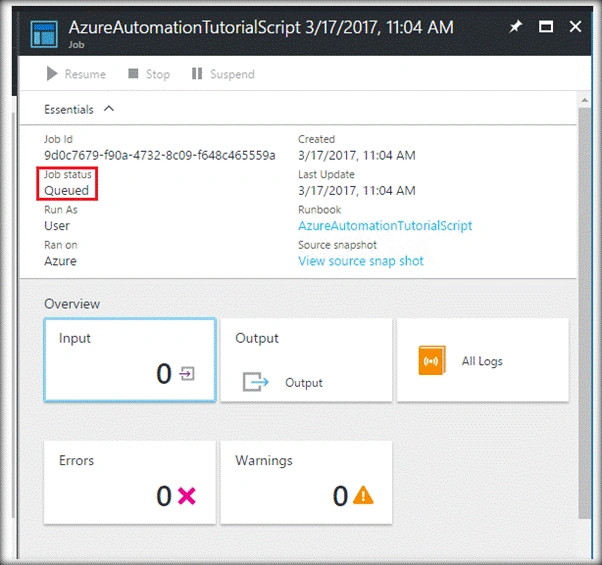Click the pink X errors icon

click(x=187, y=496)
